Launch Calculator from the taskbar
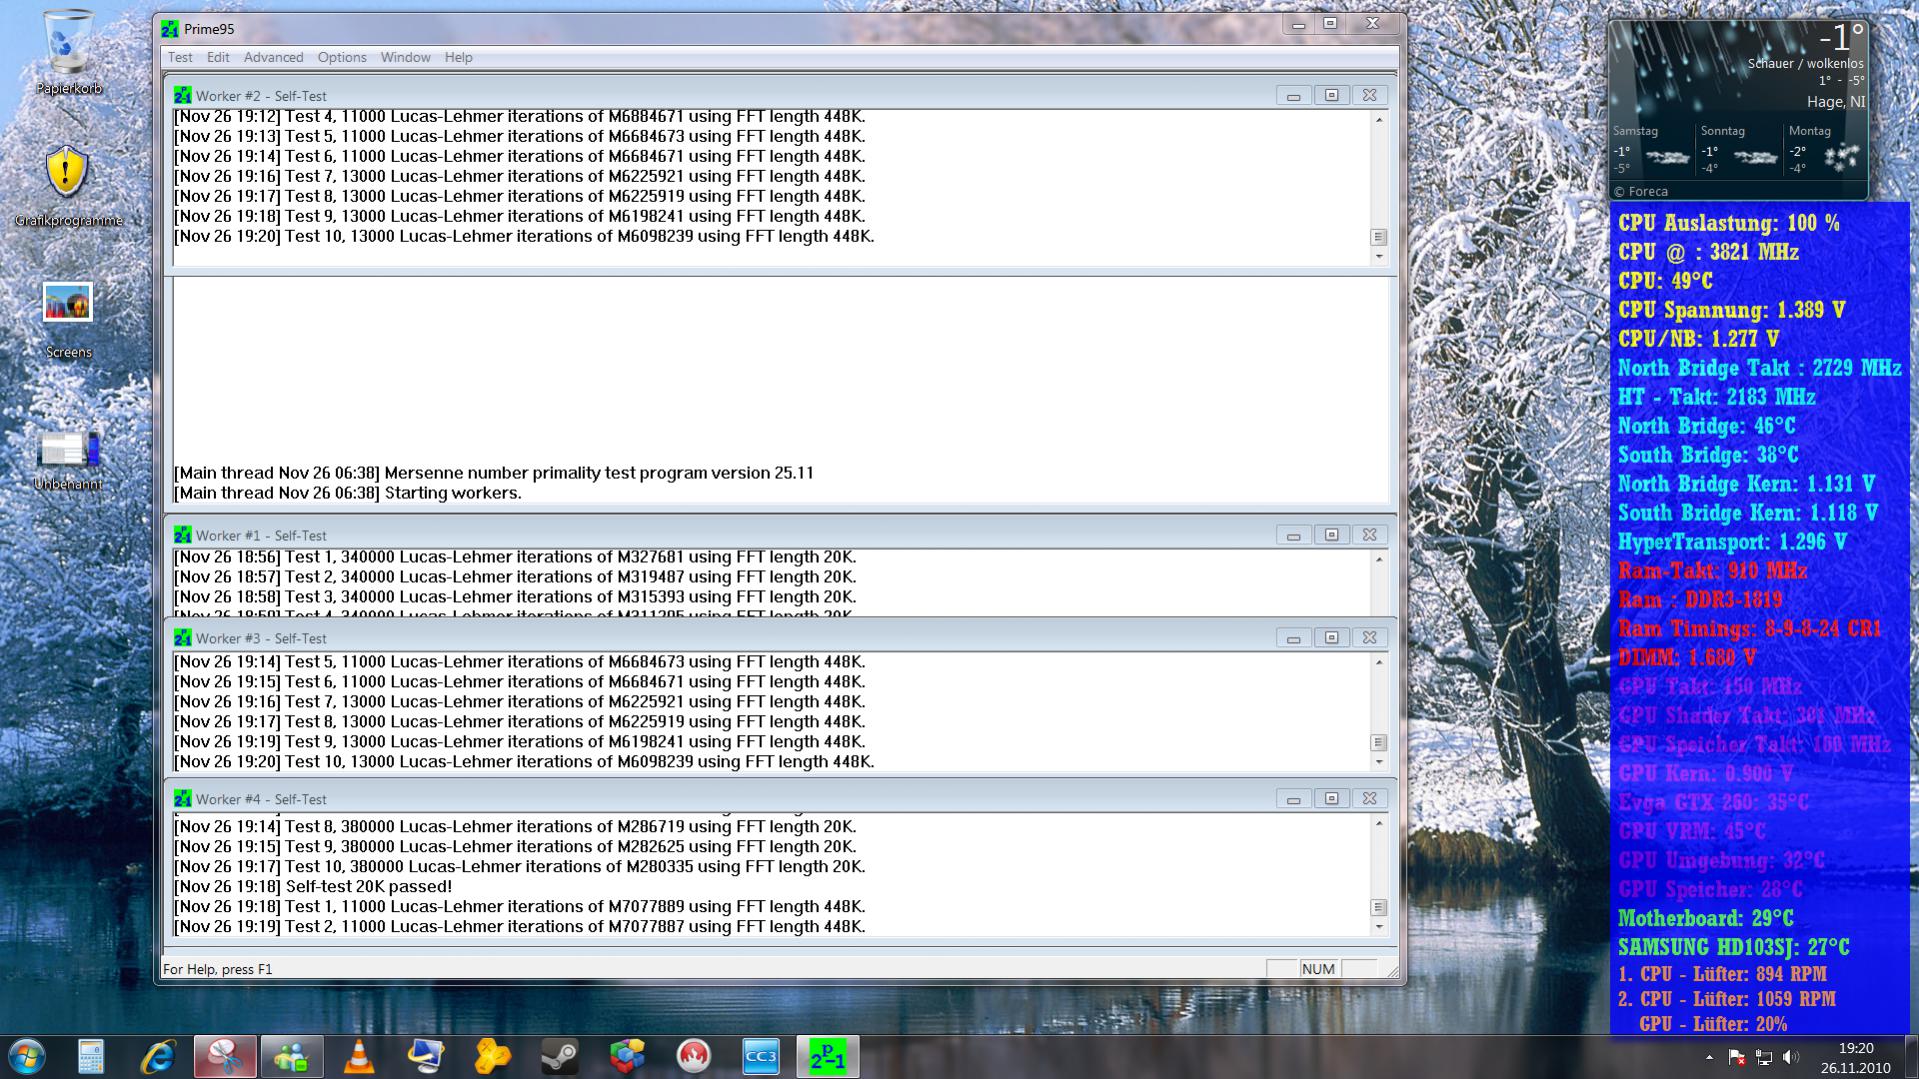This screenshot has height=1079, width=1919. click(x=91, y=1057)
